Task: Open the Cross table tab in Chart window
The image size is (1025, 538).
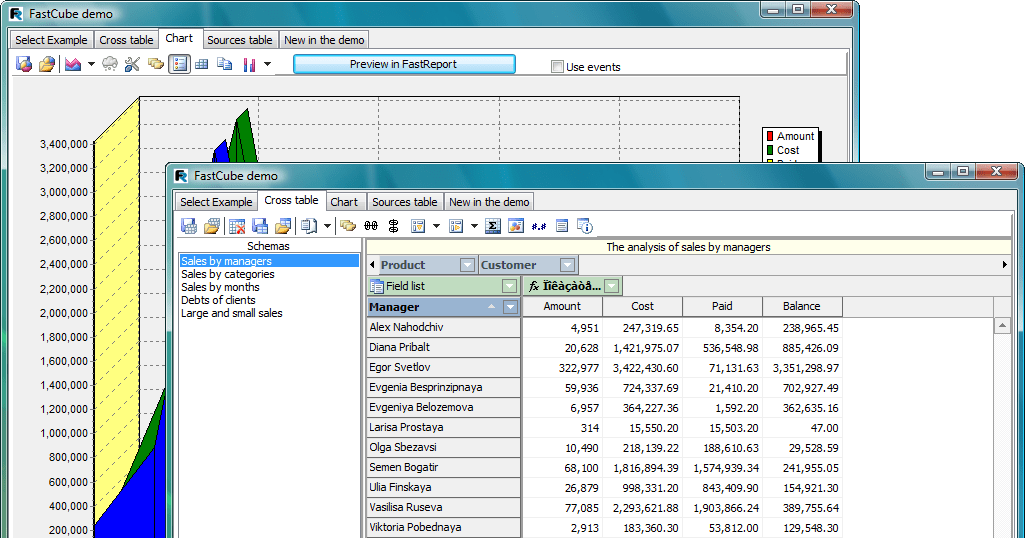Action: 126,40
